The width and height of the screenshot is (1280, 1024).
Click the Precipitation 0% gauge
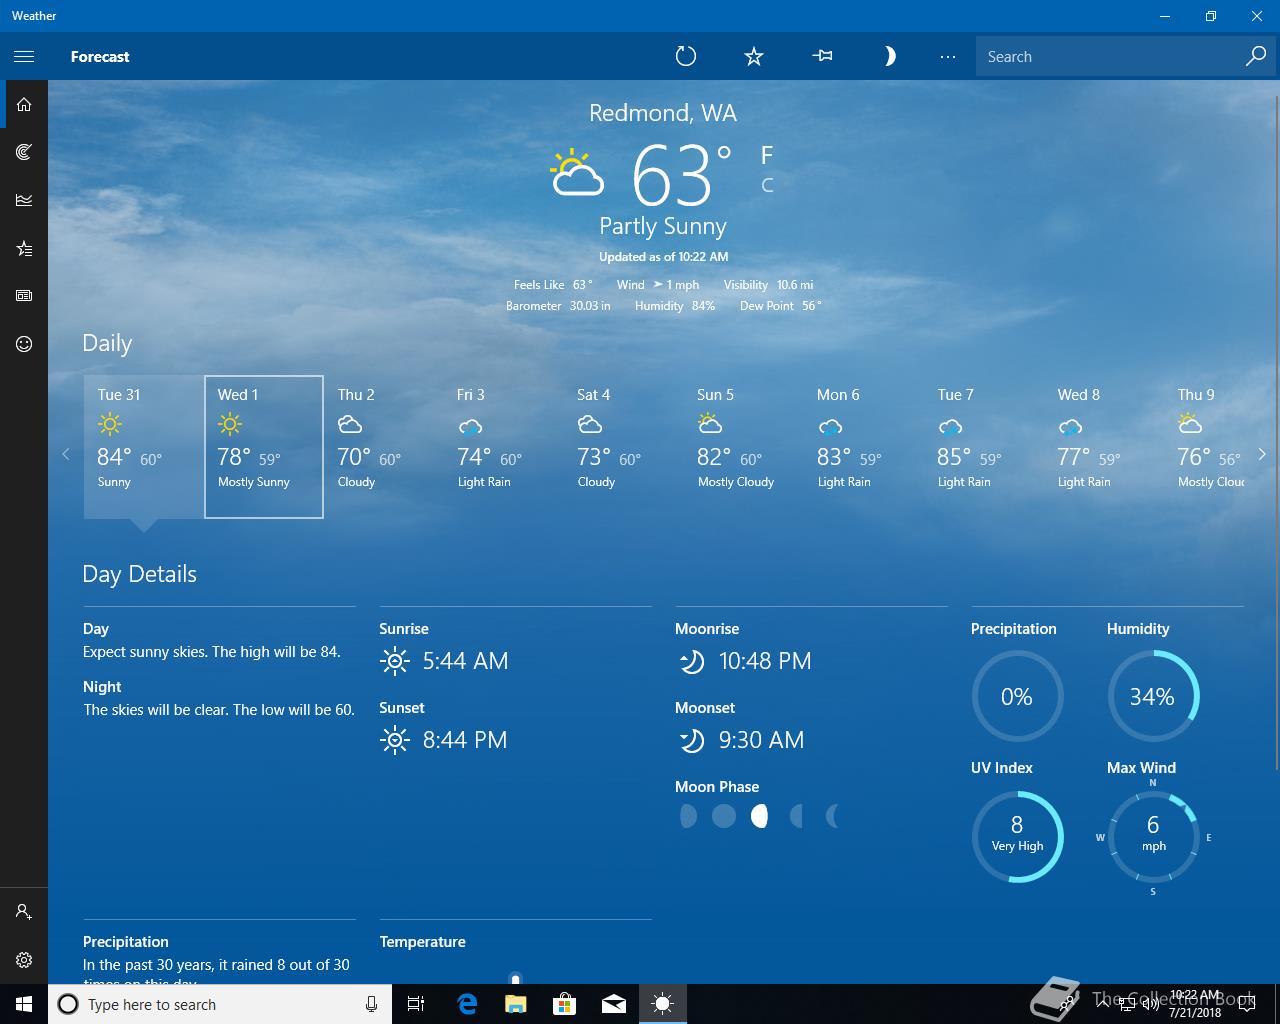pyautogui.click(x=1017, y=696)
